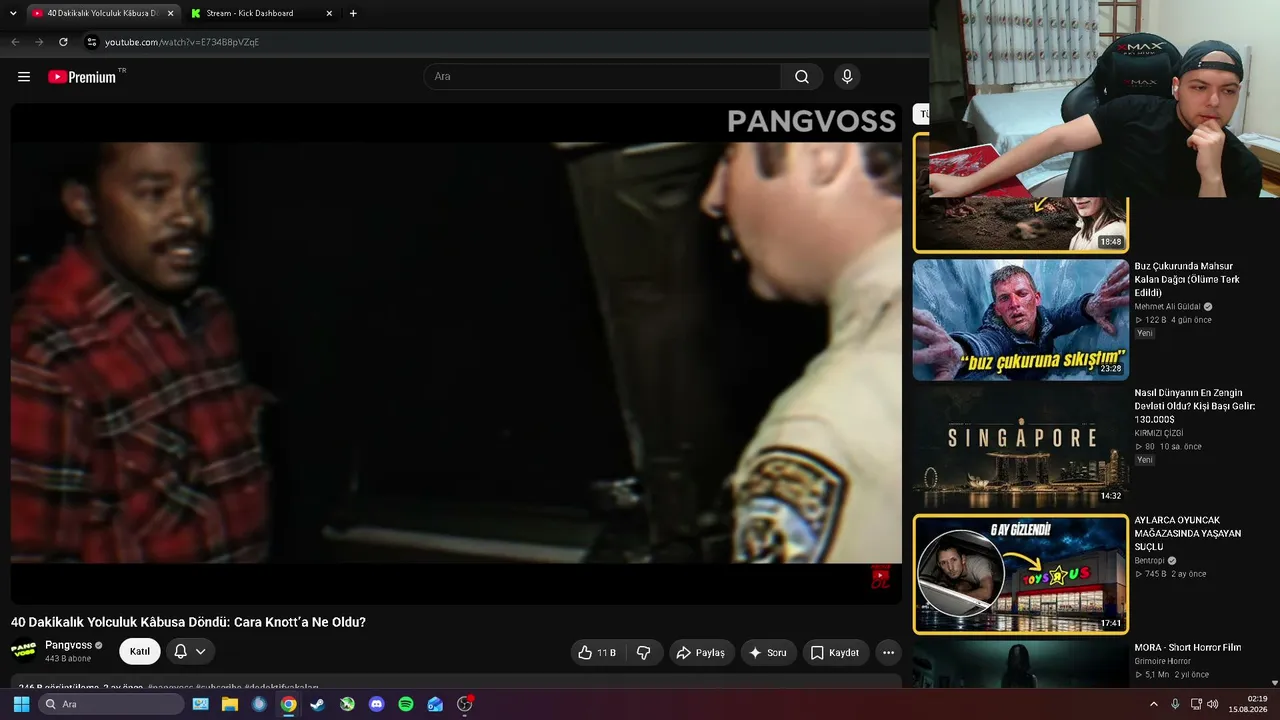Open Spotify from the taskbar

(x=406, y=704)
